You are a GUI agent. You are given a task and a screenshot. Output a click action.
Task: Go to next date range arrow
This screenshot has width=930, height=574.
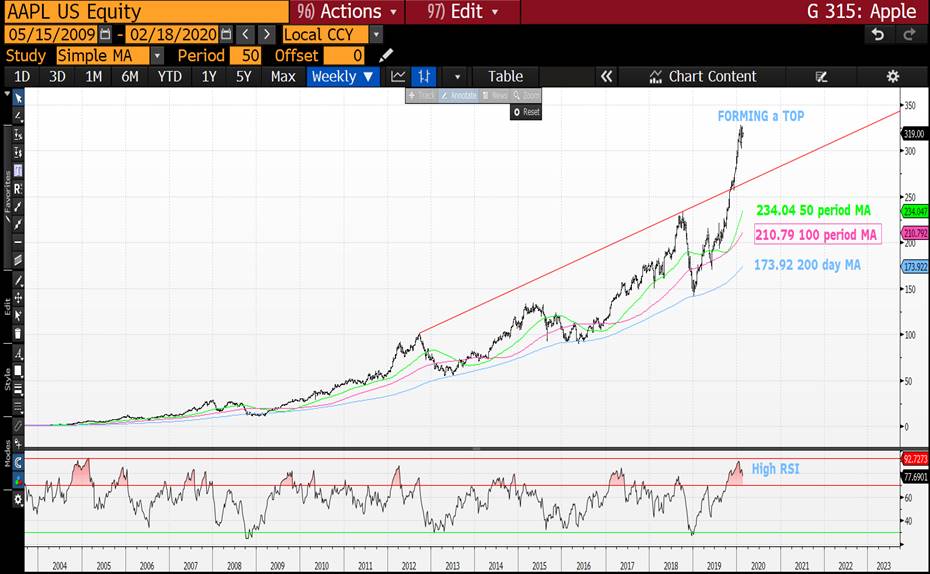(267, 34)
